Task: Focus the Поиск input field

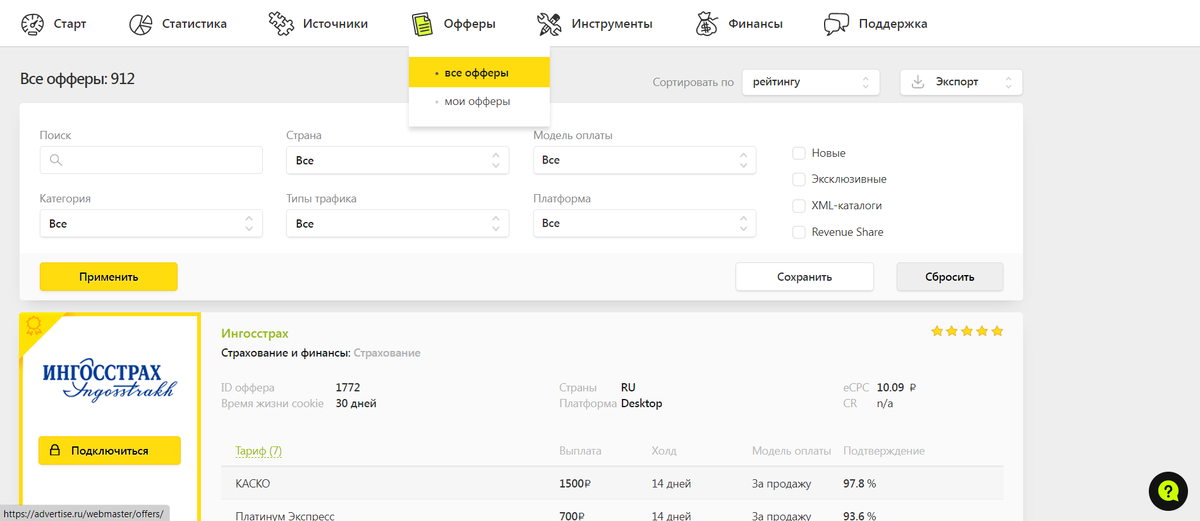Action: tap(151, 160)
